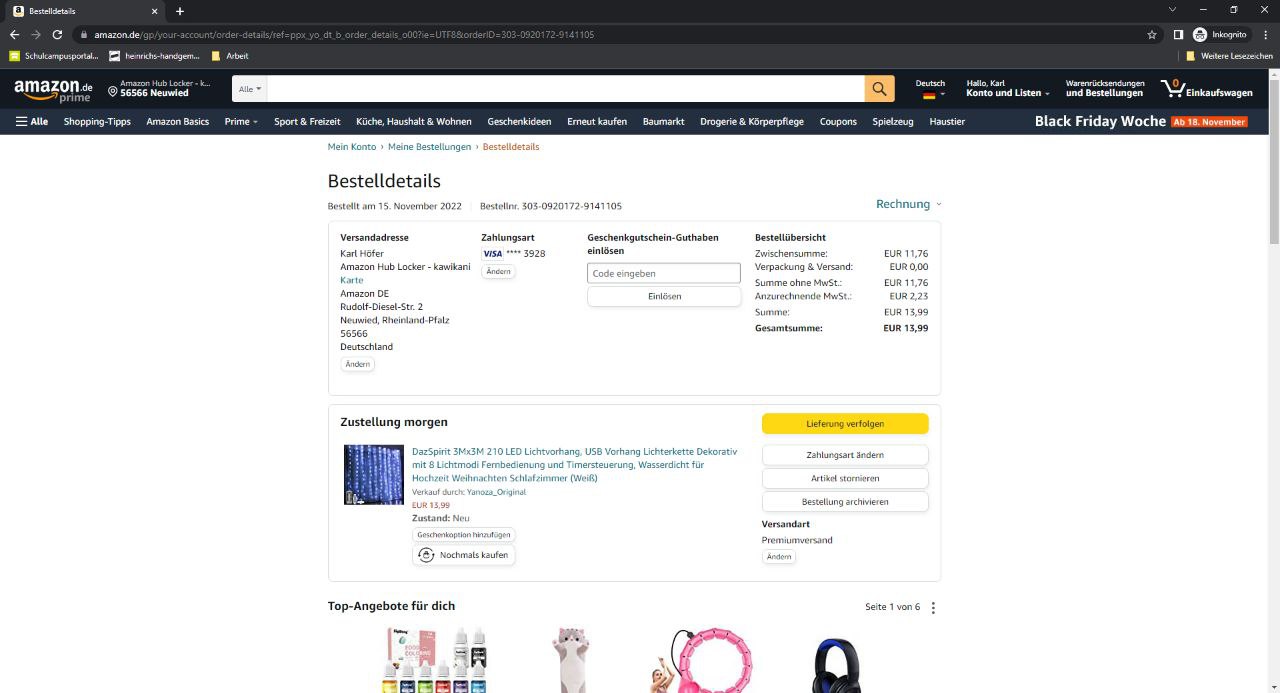Click the yellow Lieferung verfolgen button

coord(845,424)
